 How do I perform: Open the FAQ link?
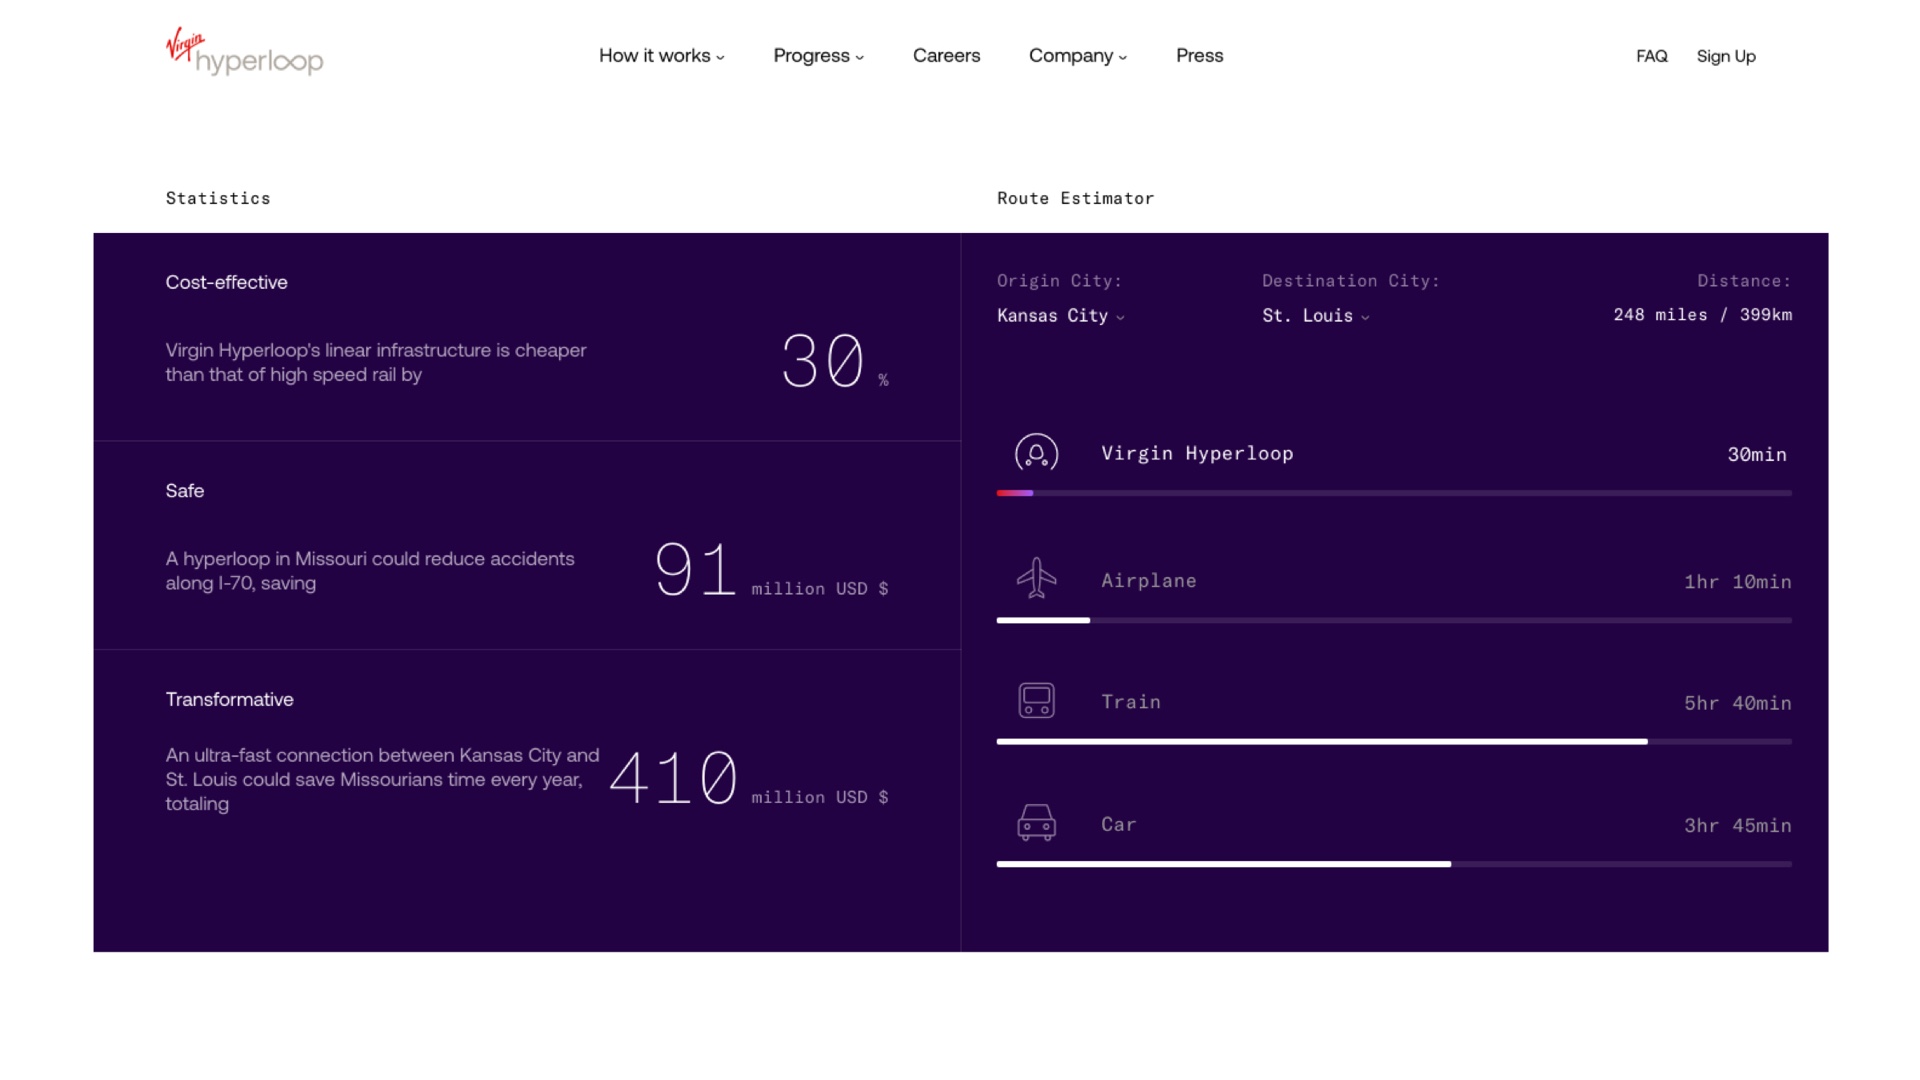point(1651,56)
